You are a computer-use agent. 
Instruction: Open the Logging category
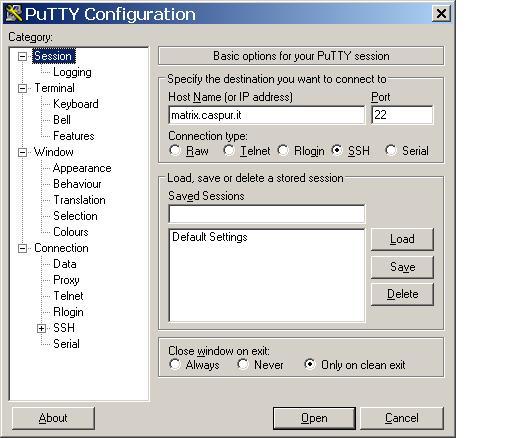coord(72,72)
